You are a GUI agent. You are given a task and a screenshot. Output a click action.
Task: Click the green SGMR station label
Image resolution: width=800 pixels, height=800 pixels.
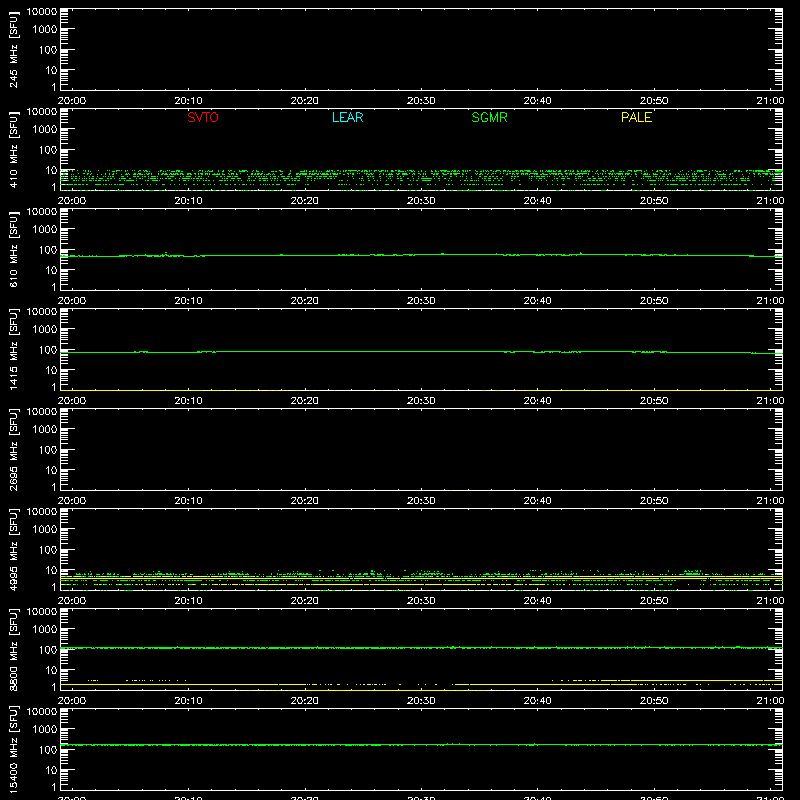(489, 117)
